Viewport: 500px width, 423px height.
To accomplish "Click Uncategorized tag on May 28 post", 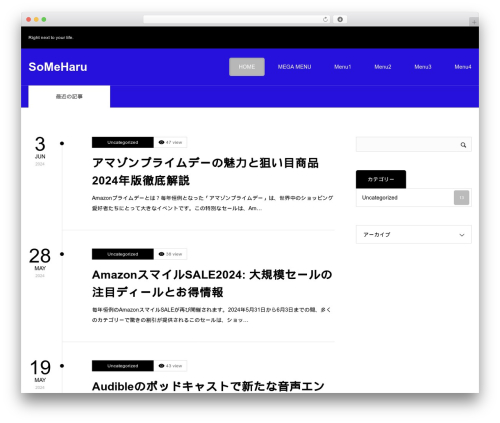I will pyautogui.click(x=123, y=254).
